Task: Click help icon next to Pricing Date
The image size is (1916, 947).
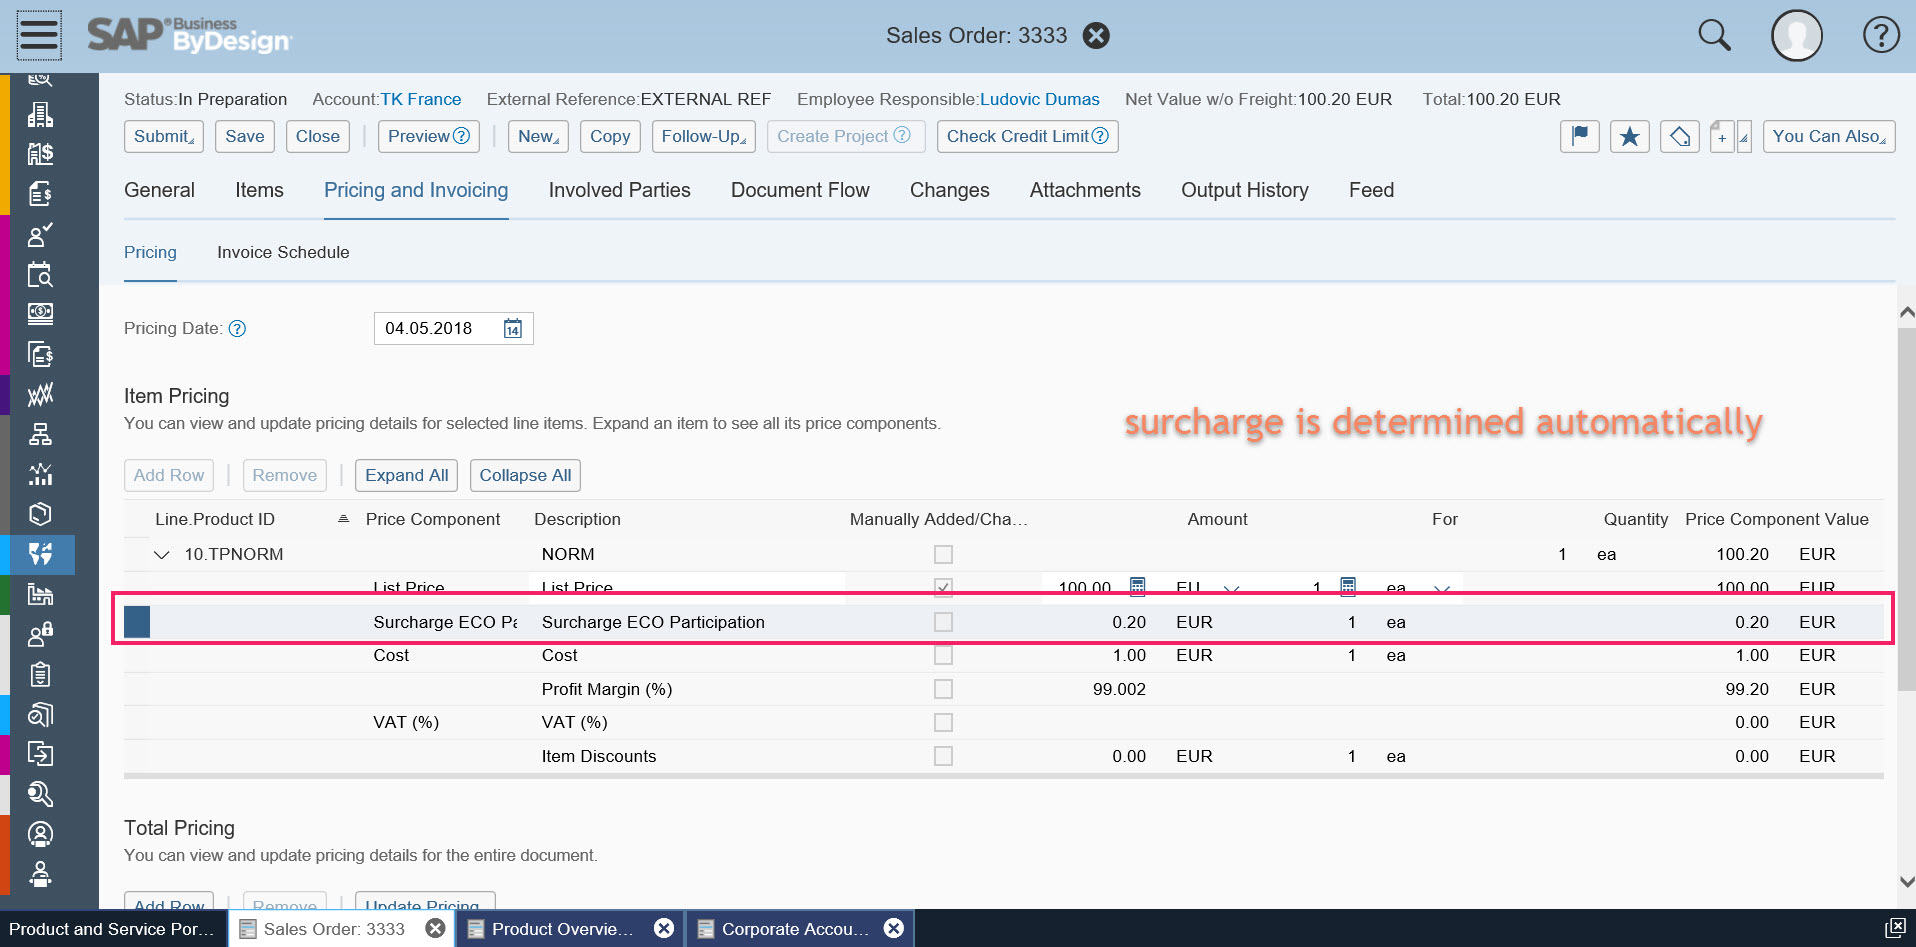Action: (x=237, y=329)
